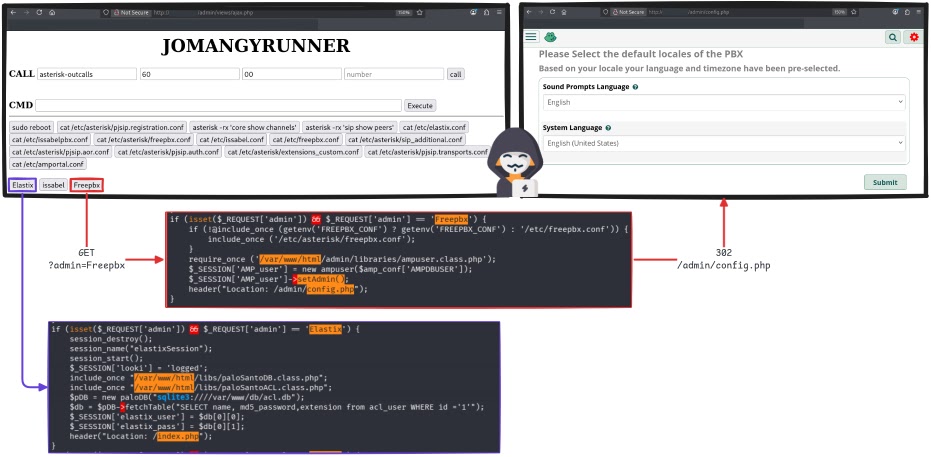Open account icon in JOMANGYRUNNER browser toolbar
The image size is (931, 457).
(x=474, y=12)
